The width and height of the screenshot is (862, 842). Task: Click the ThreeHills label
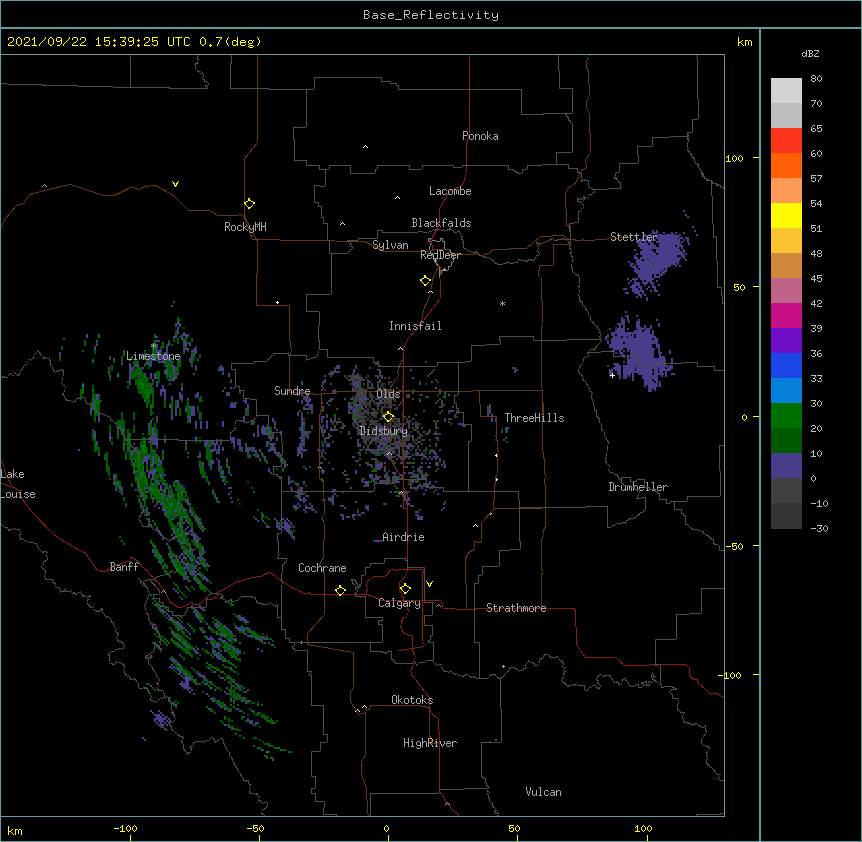point(534,418)
